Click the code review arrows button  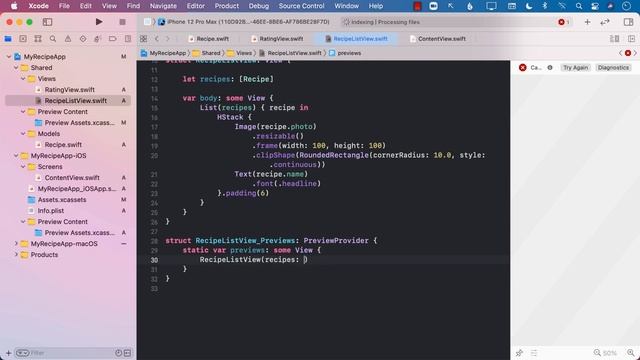point(604,22)
